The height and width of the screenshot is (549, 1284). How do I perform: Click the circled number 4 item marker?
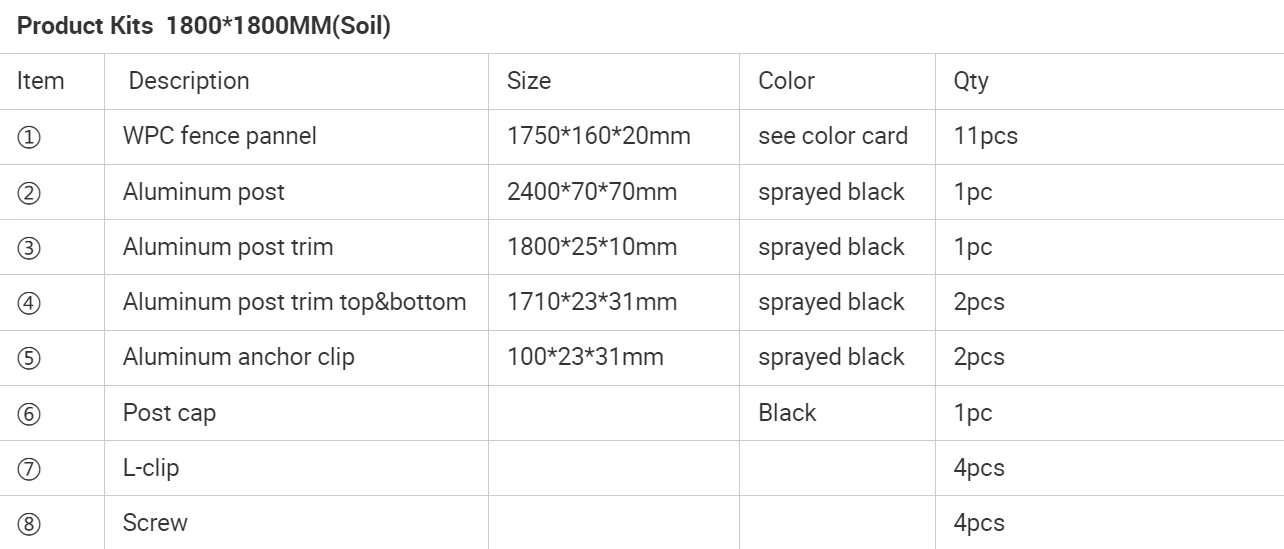[x=29, y=303]
